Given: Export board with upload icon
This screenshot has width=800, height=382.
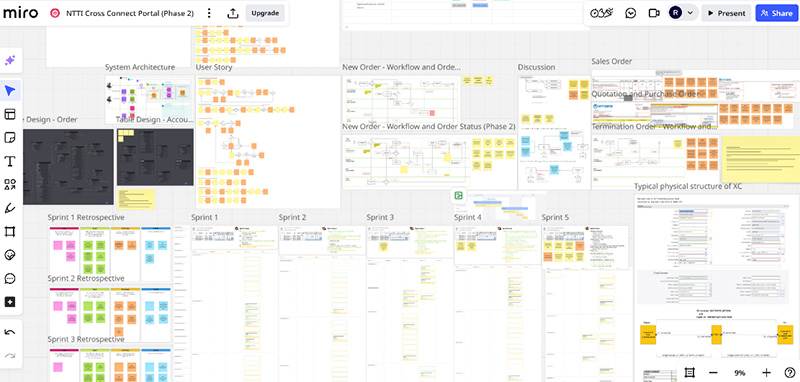Looking at the screenshot, I should click(233, 13).
